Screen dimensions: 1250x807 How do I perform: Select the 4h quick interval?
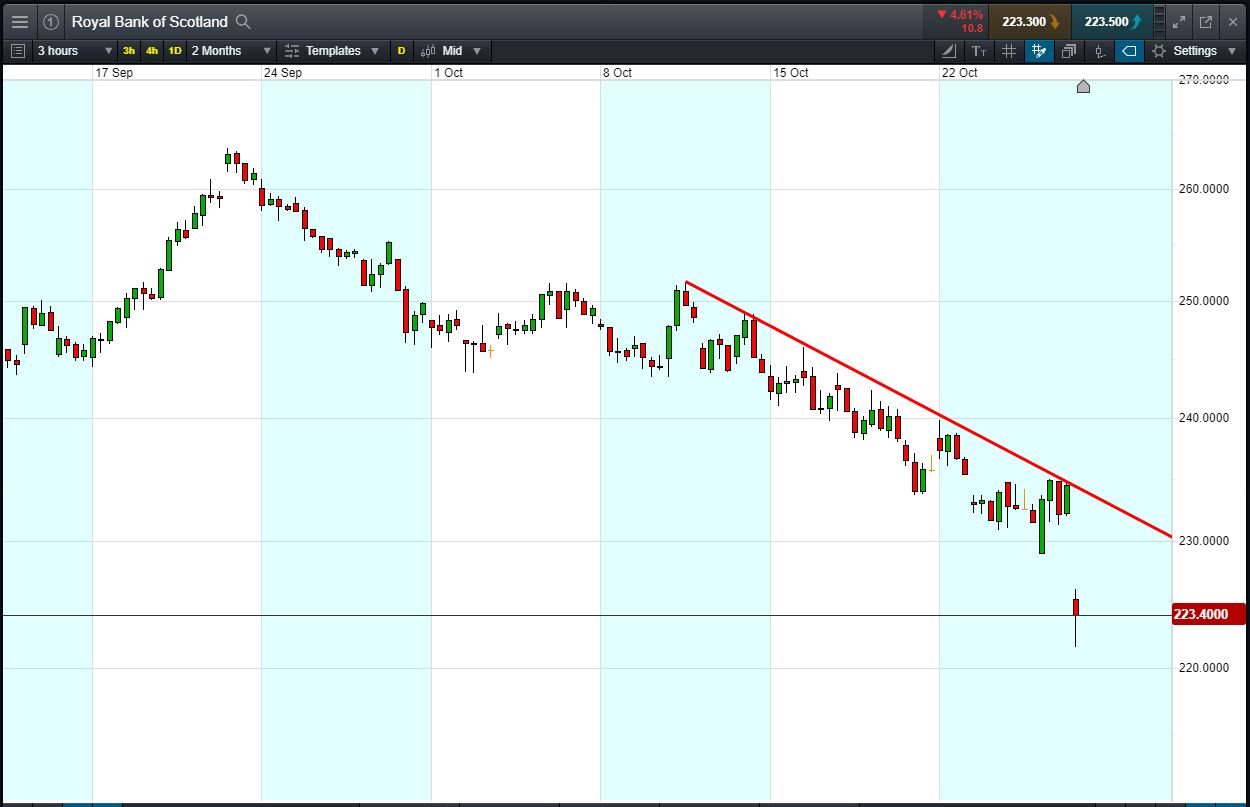click(152, 51)
